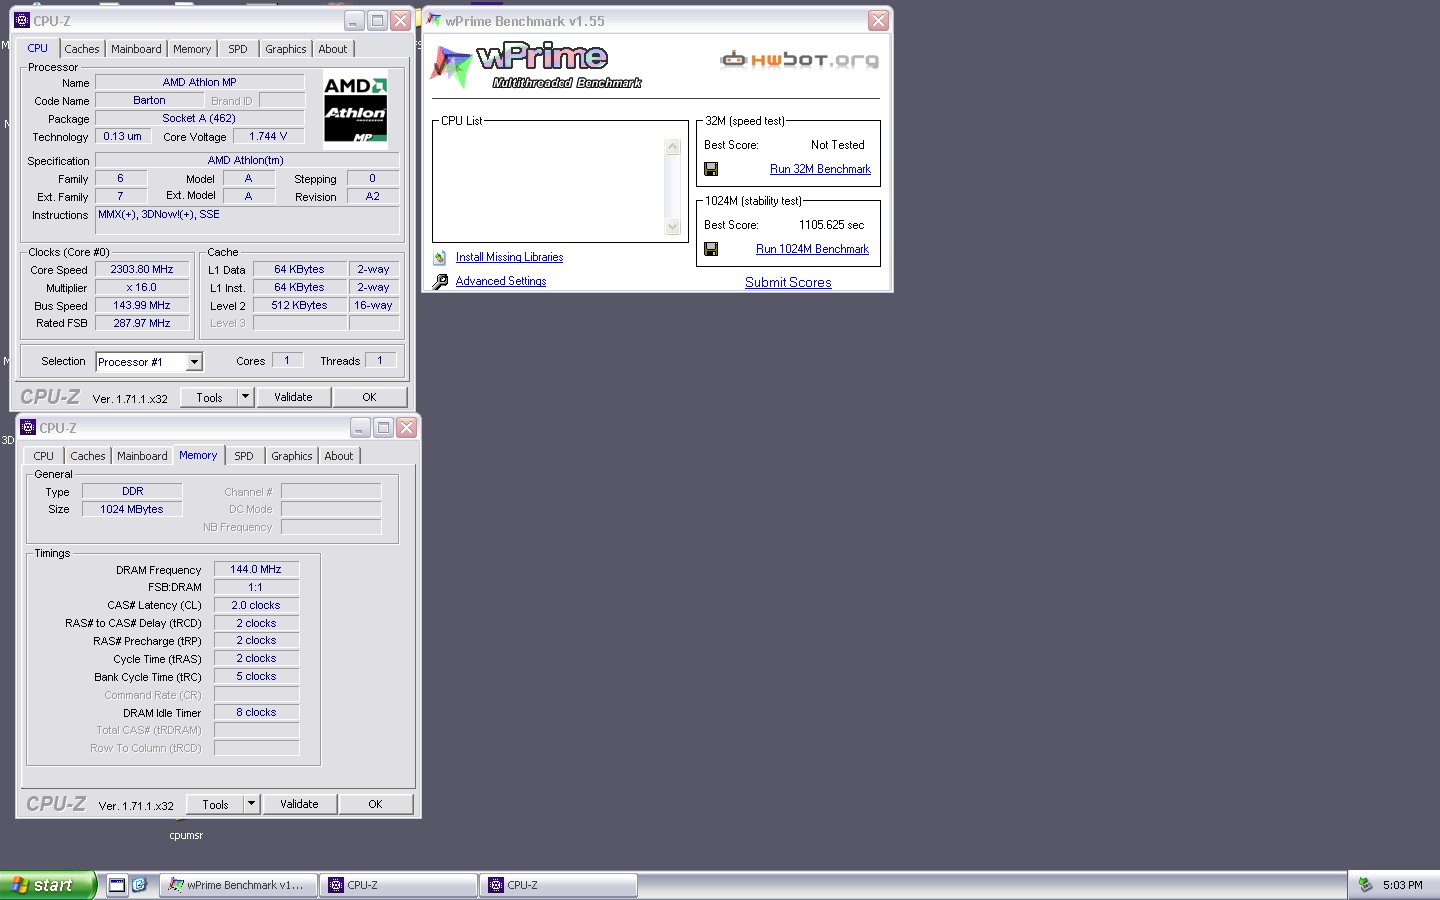
Task: Click the bottom CPU-Z window title icon
Action: [x=28, y=427]
